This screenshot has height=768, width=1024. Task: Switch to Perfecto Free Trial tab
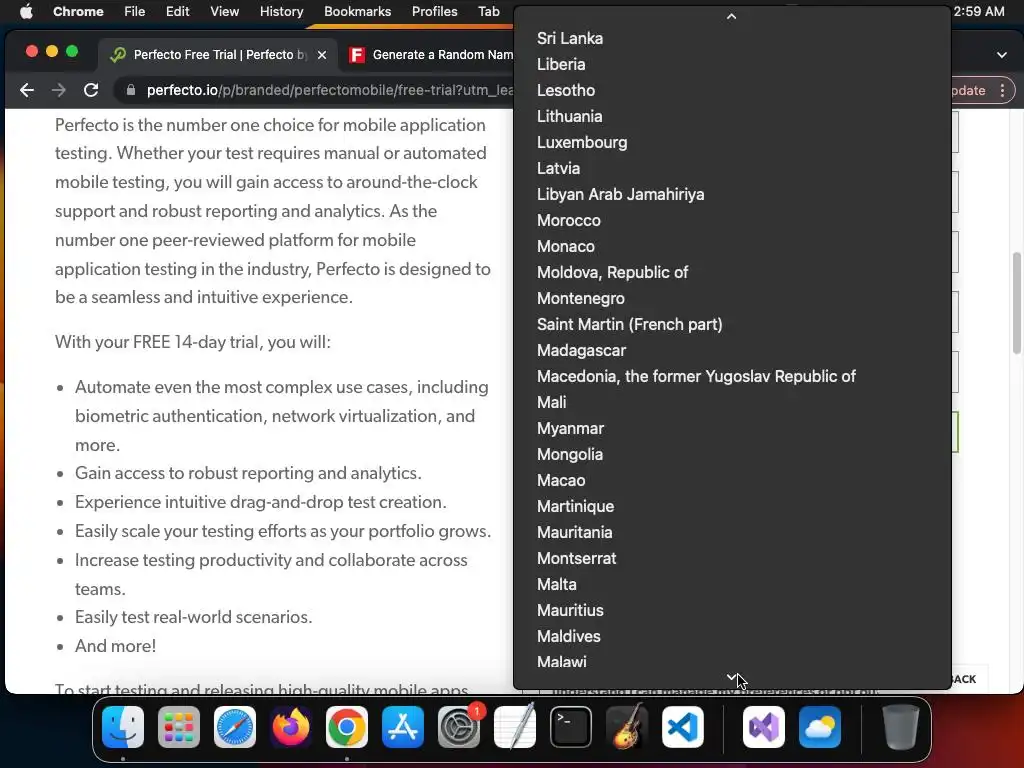[x=217, y=55]
